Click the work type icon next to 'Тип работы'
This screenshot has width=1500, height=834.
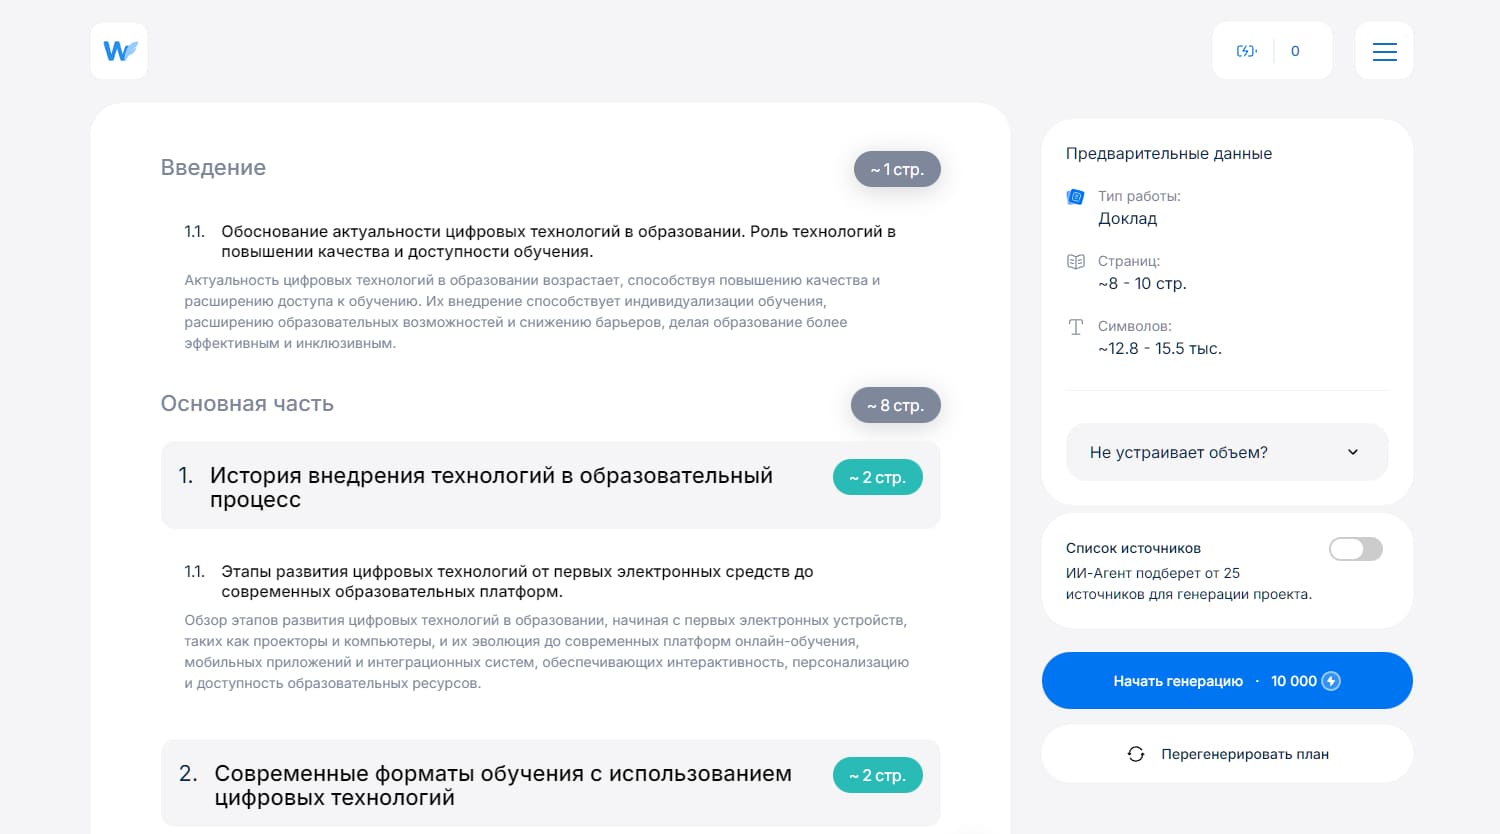1074,196
